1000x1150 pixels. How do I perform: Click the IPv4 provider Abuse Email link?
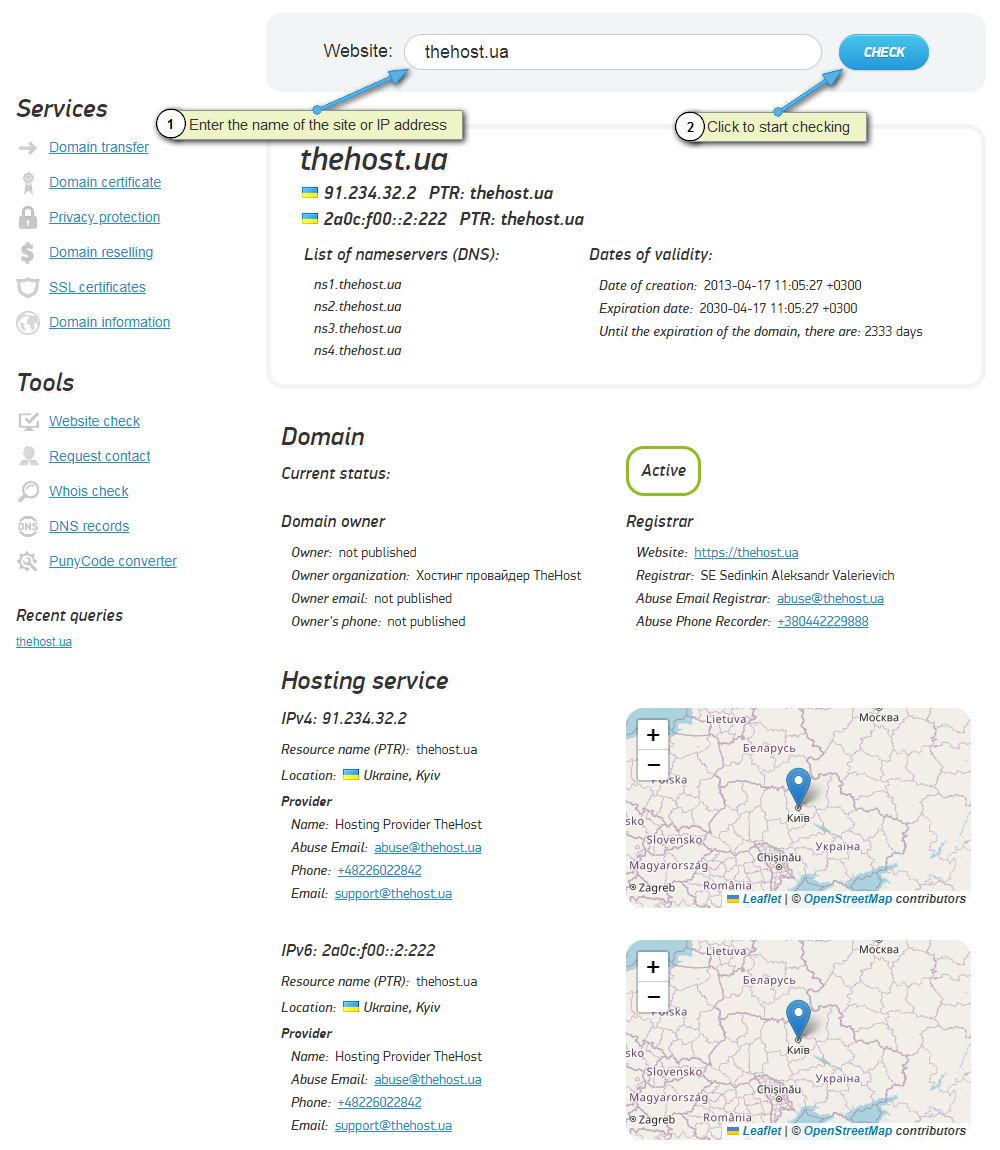pyautogui.click(x=428, y=848)
